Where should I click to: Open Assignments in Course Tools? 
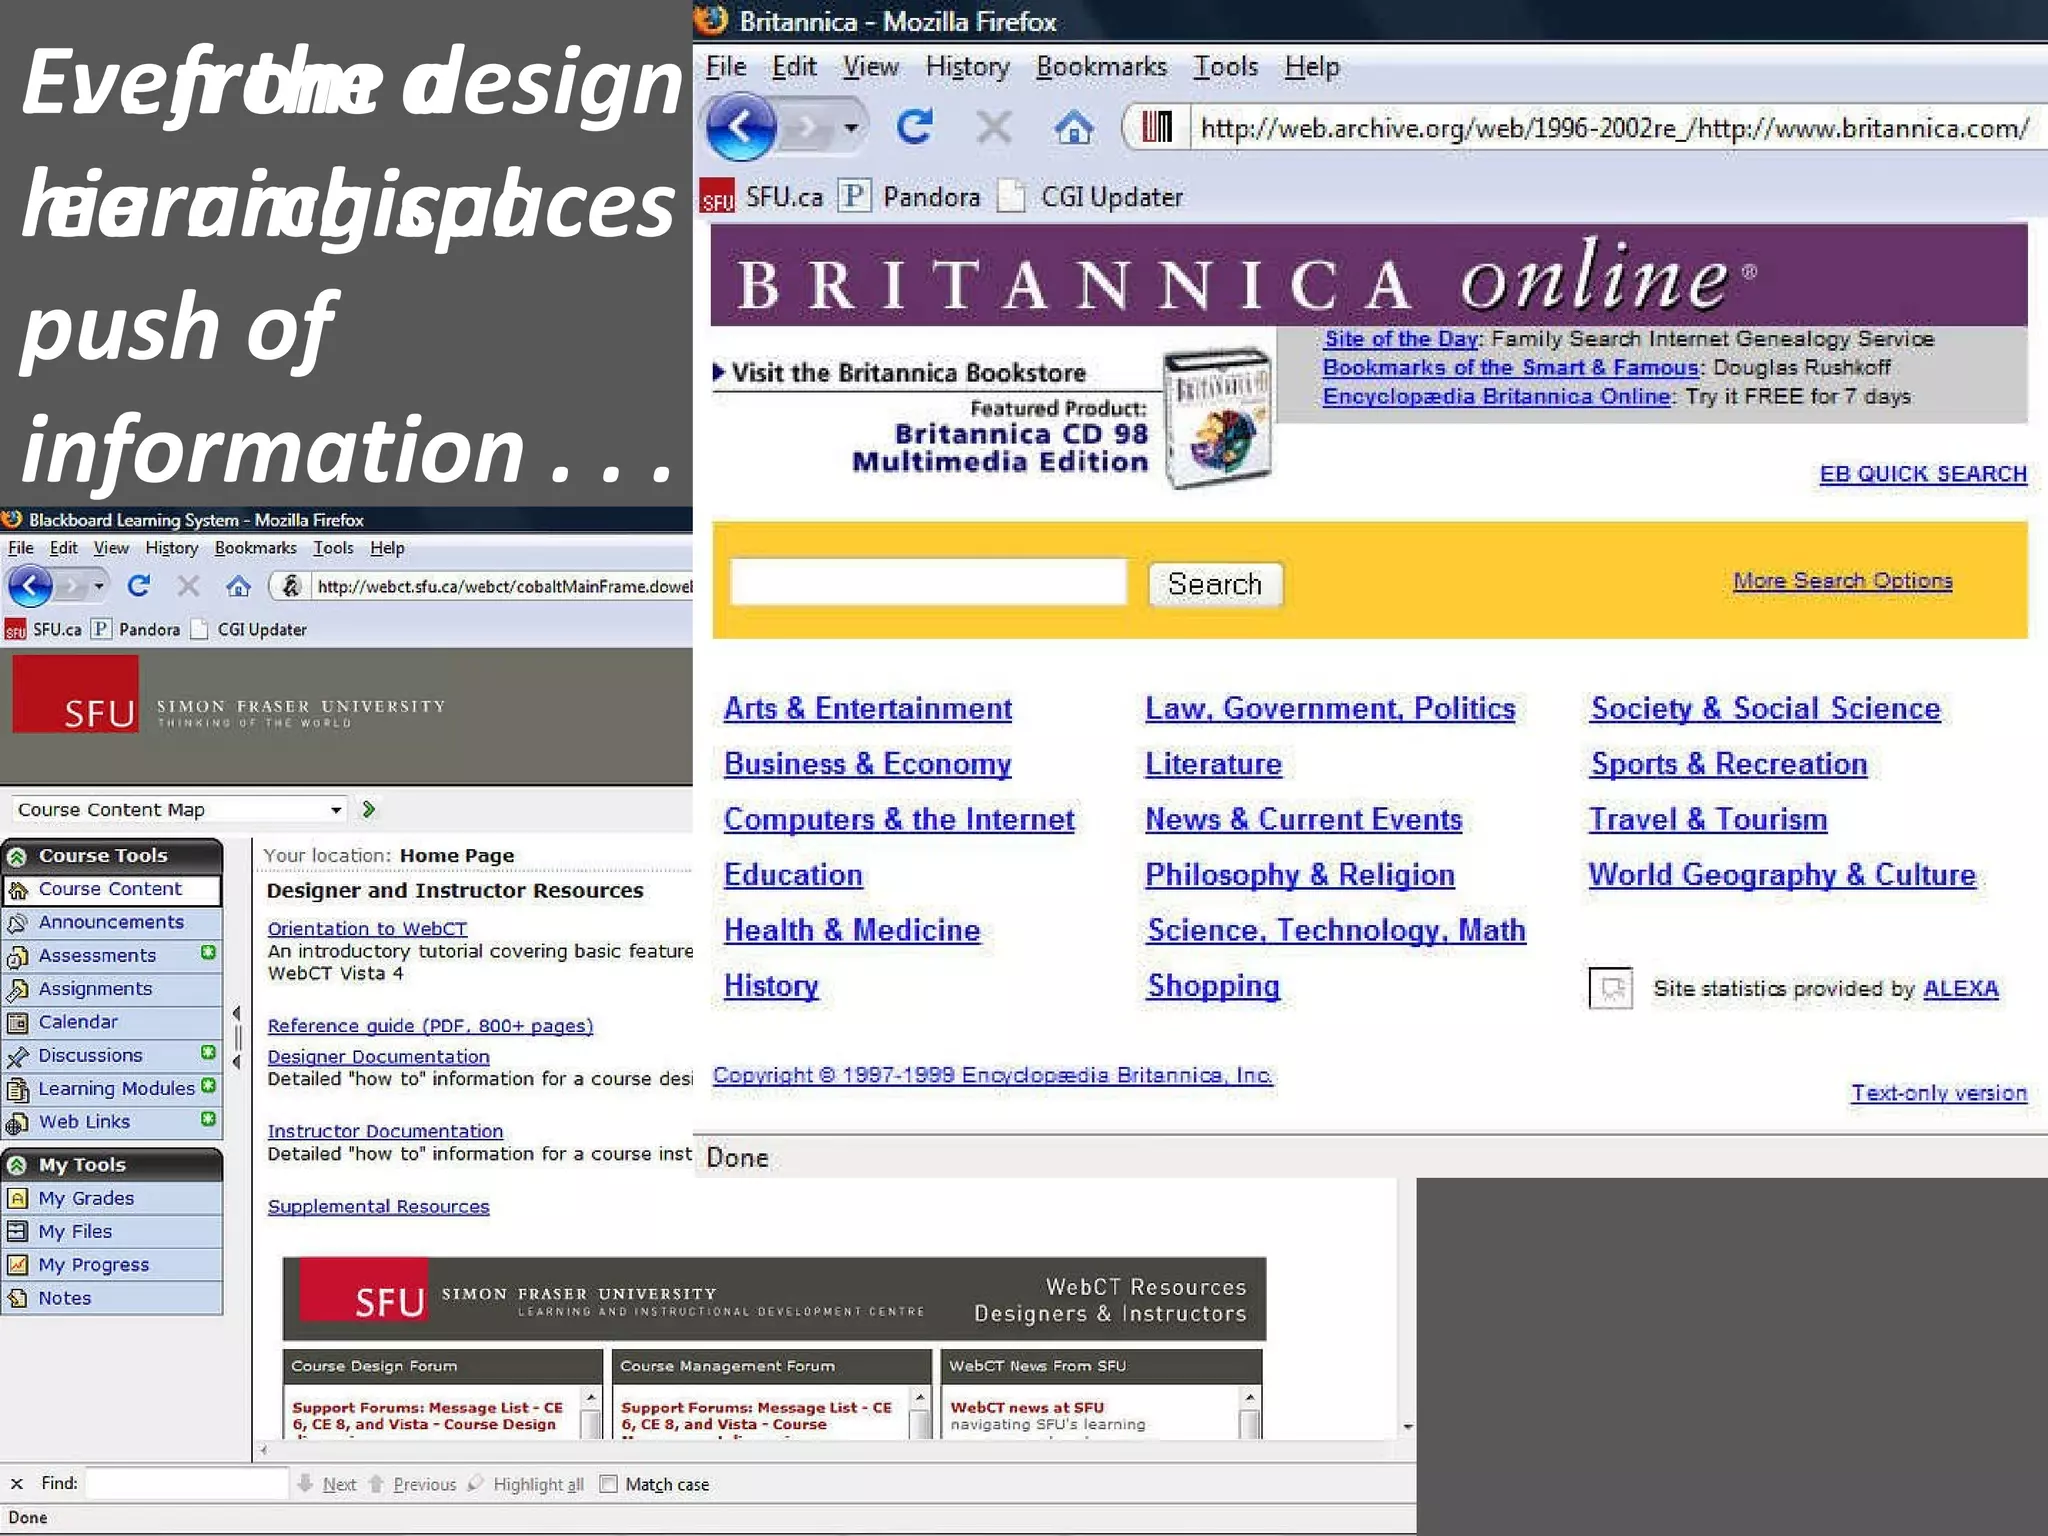[x=112, y=988]
